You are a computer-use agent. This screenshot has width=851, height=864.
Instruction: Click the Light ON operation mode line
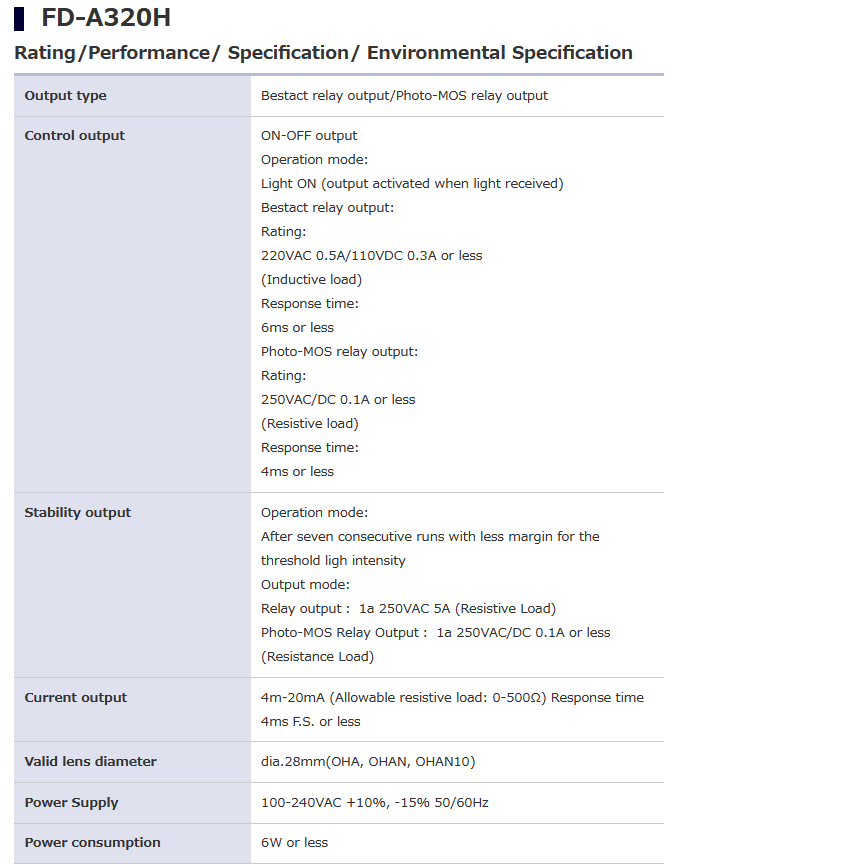[412, 184]
